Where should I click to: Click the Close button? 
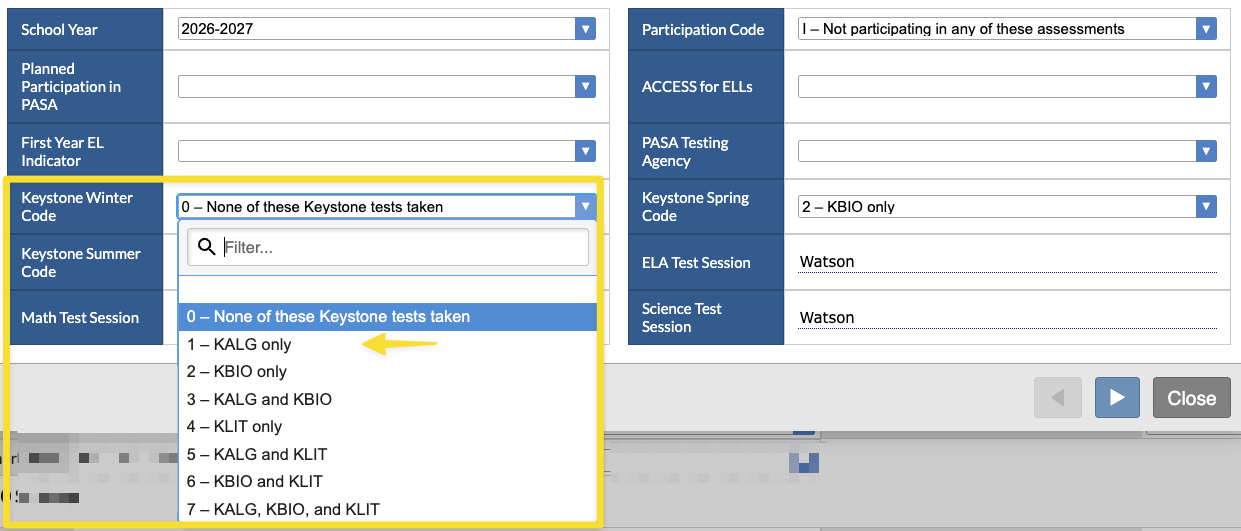pyautogui.click(x=1192, y=397)
